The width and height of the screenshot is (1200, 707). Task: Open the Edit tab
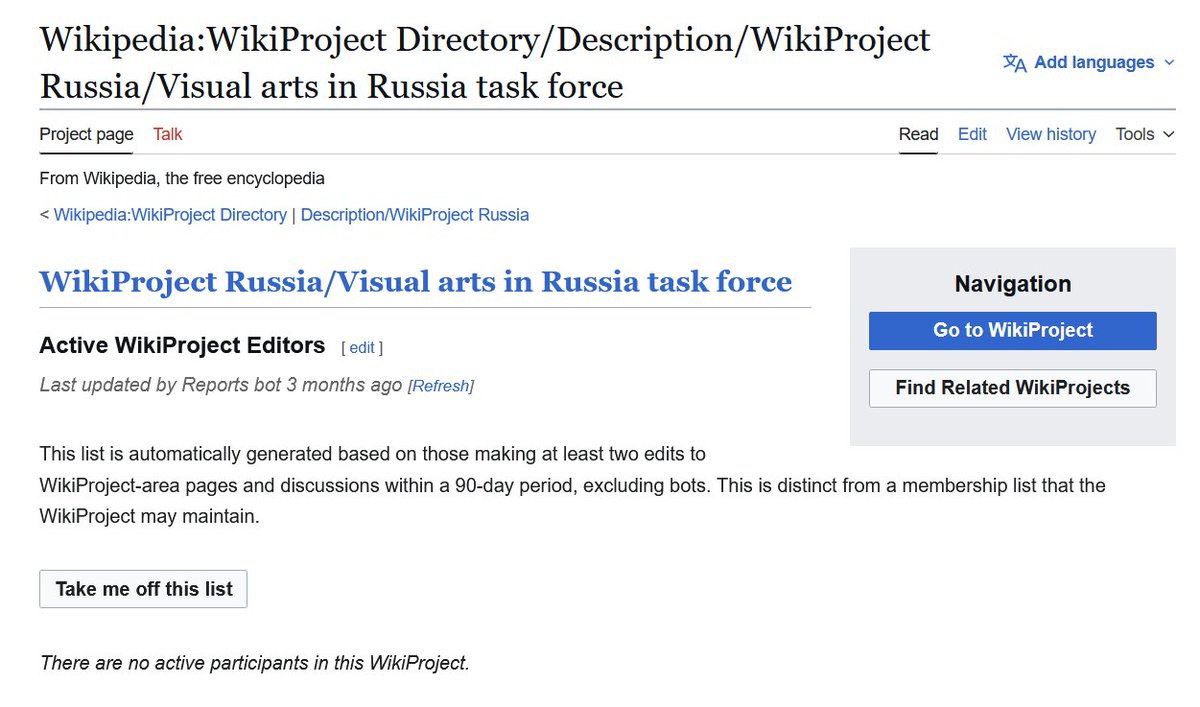click(972, 134)
